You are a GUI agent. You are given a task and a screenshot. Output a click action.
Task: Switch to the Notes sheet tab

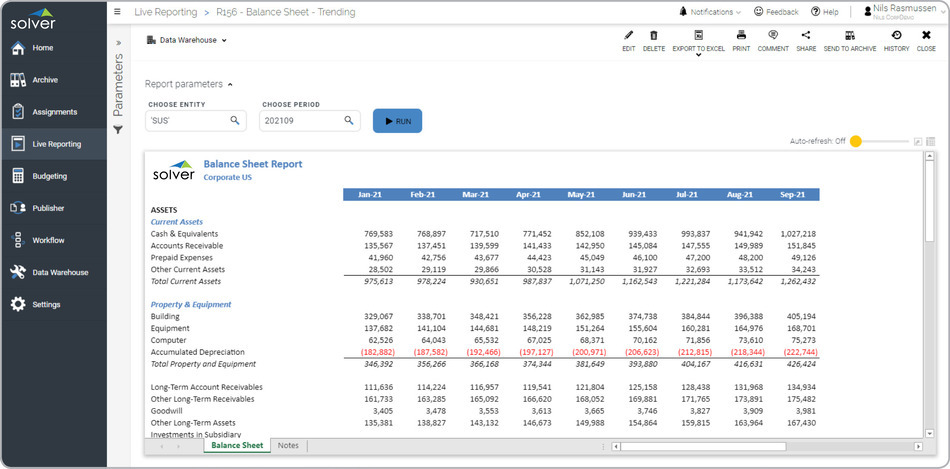[288, 446]
